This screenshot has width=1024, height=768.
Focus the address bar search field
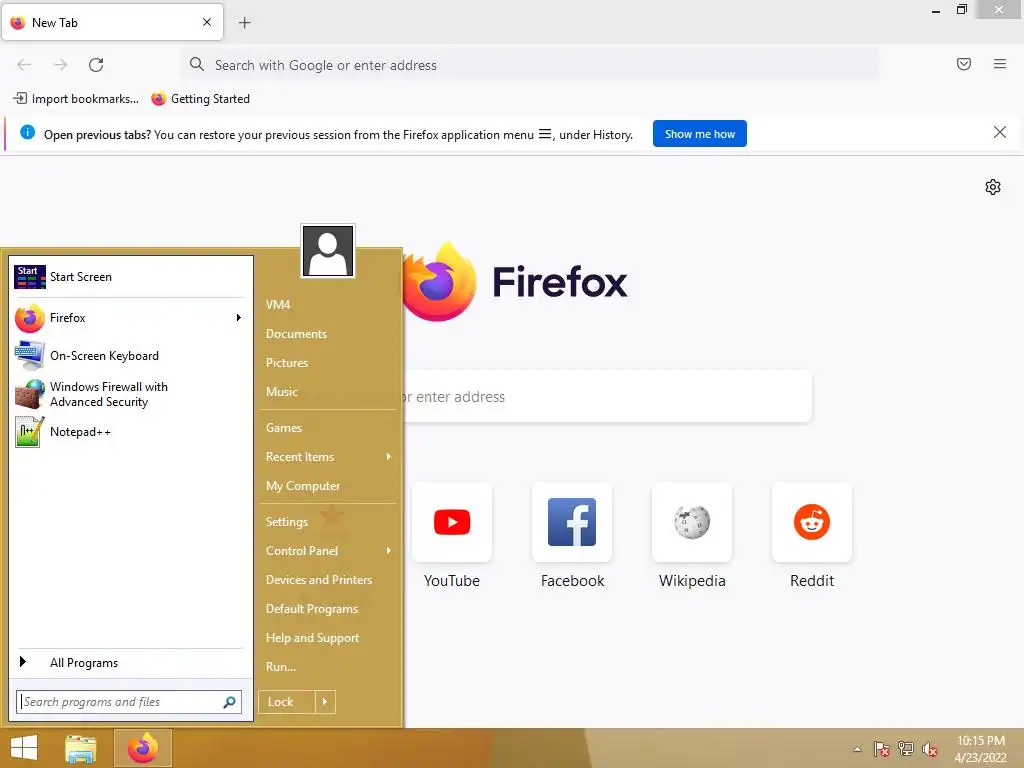(x=531, y=65)
